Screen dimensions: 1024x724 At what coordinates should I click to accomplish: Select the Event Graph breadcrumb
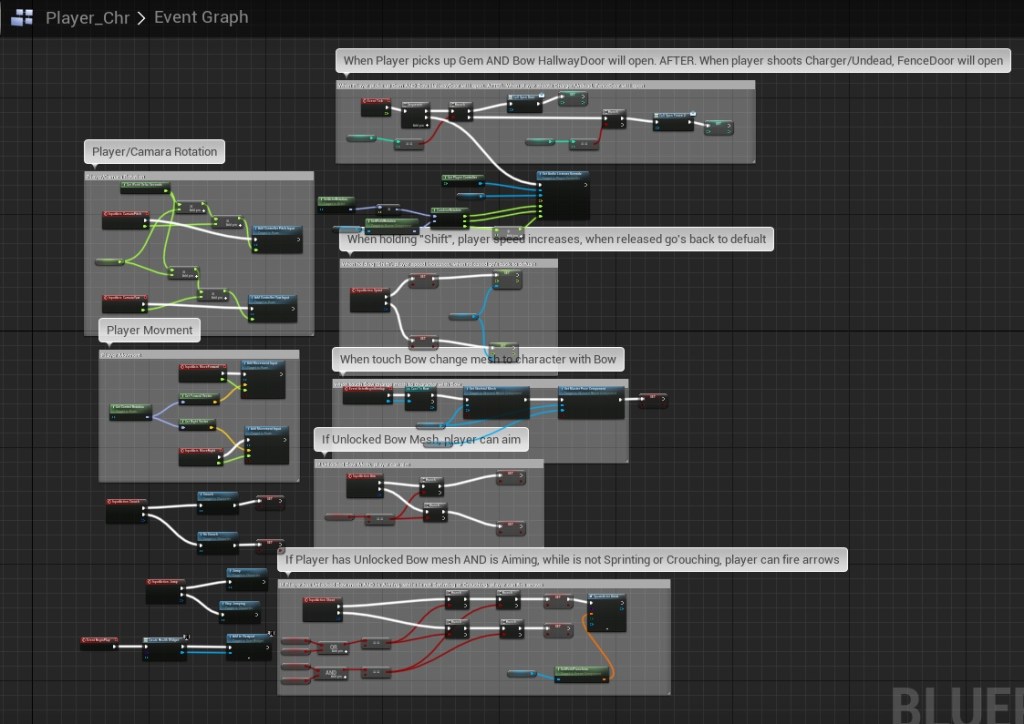pos(201,17)
